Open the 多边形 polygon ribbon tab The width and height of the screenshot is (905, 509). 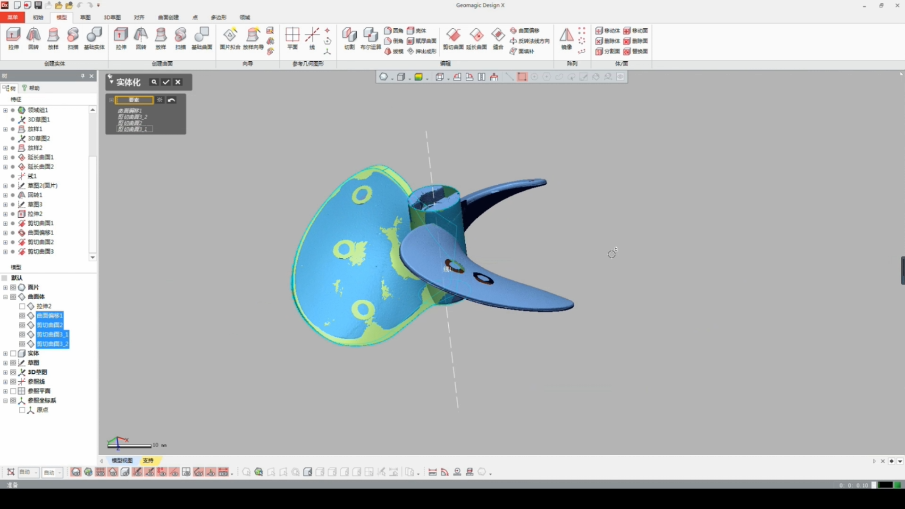pyautogui.click(x=218, y=17)
